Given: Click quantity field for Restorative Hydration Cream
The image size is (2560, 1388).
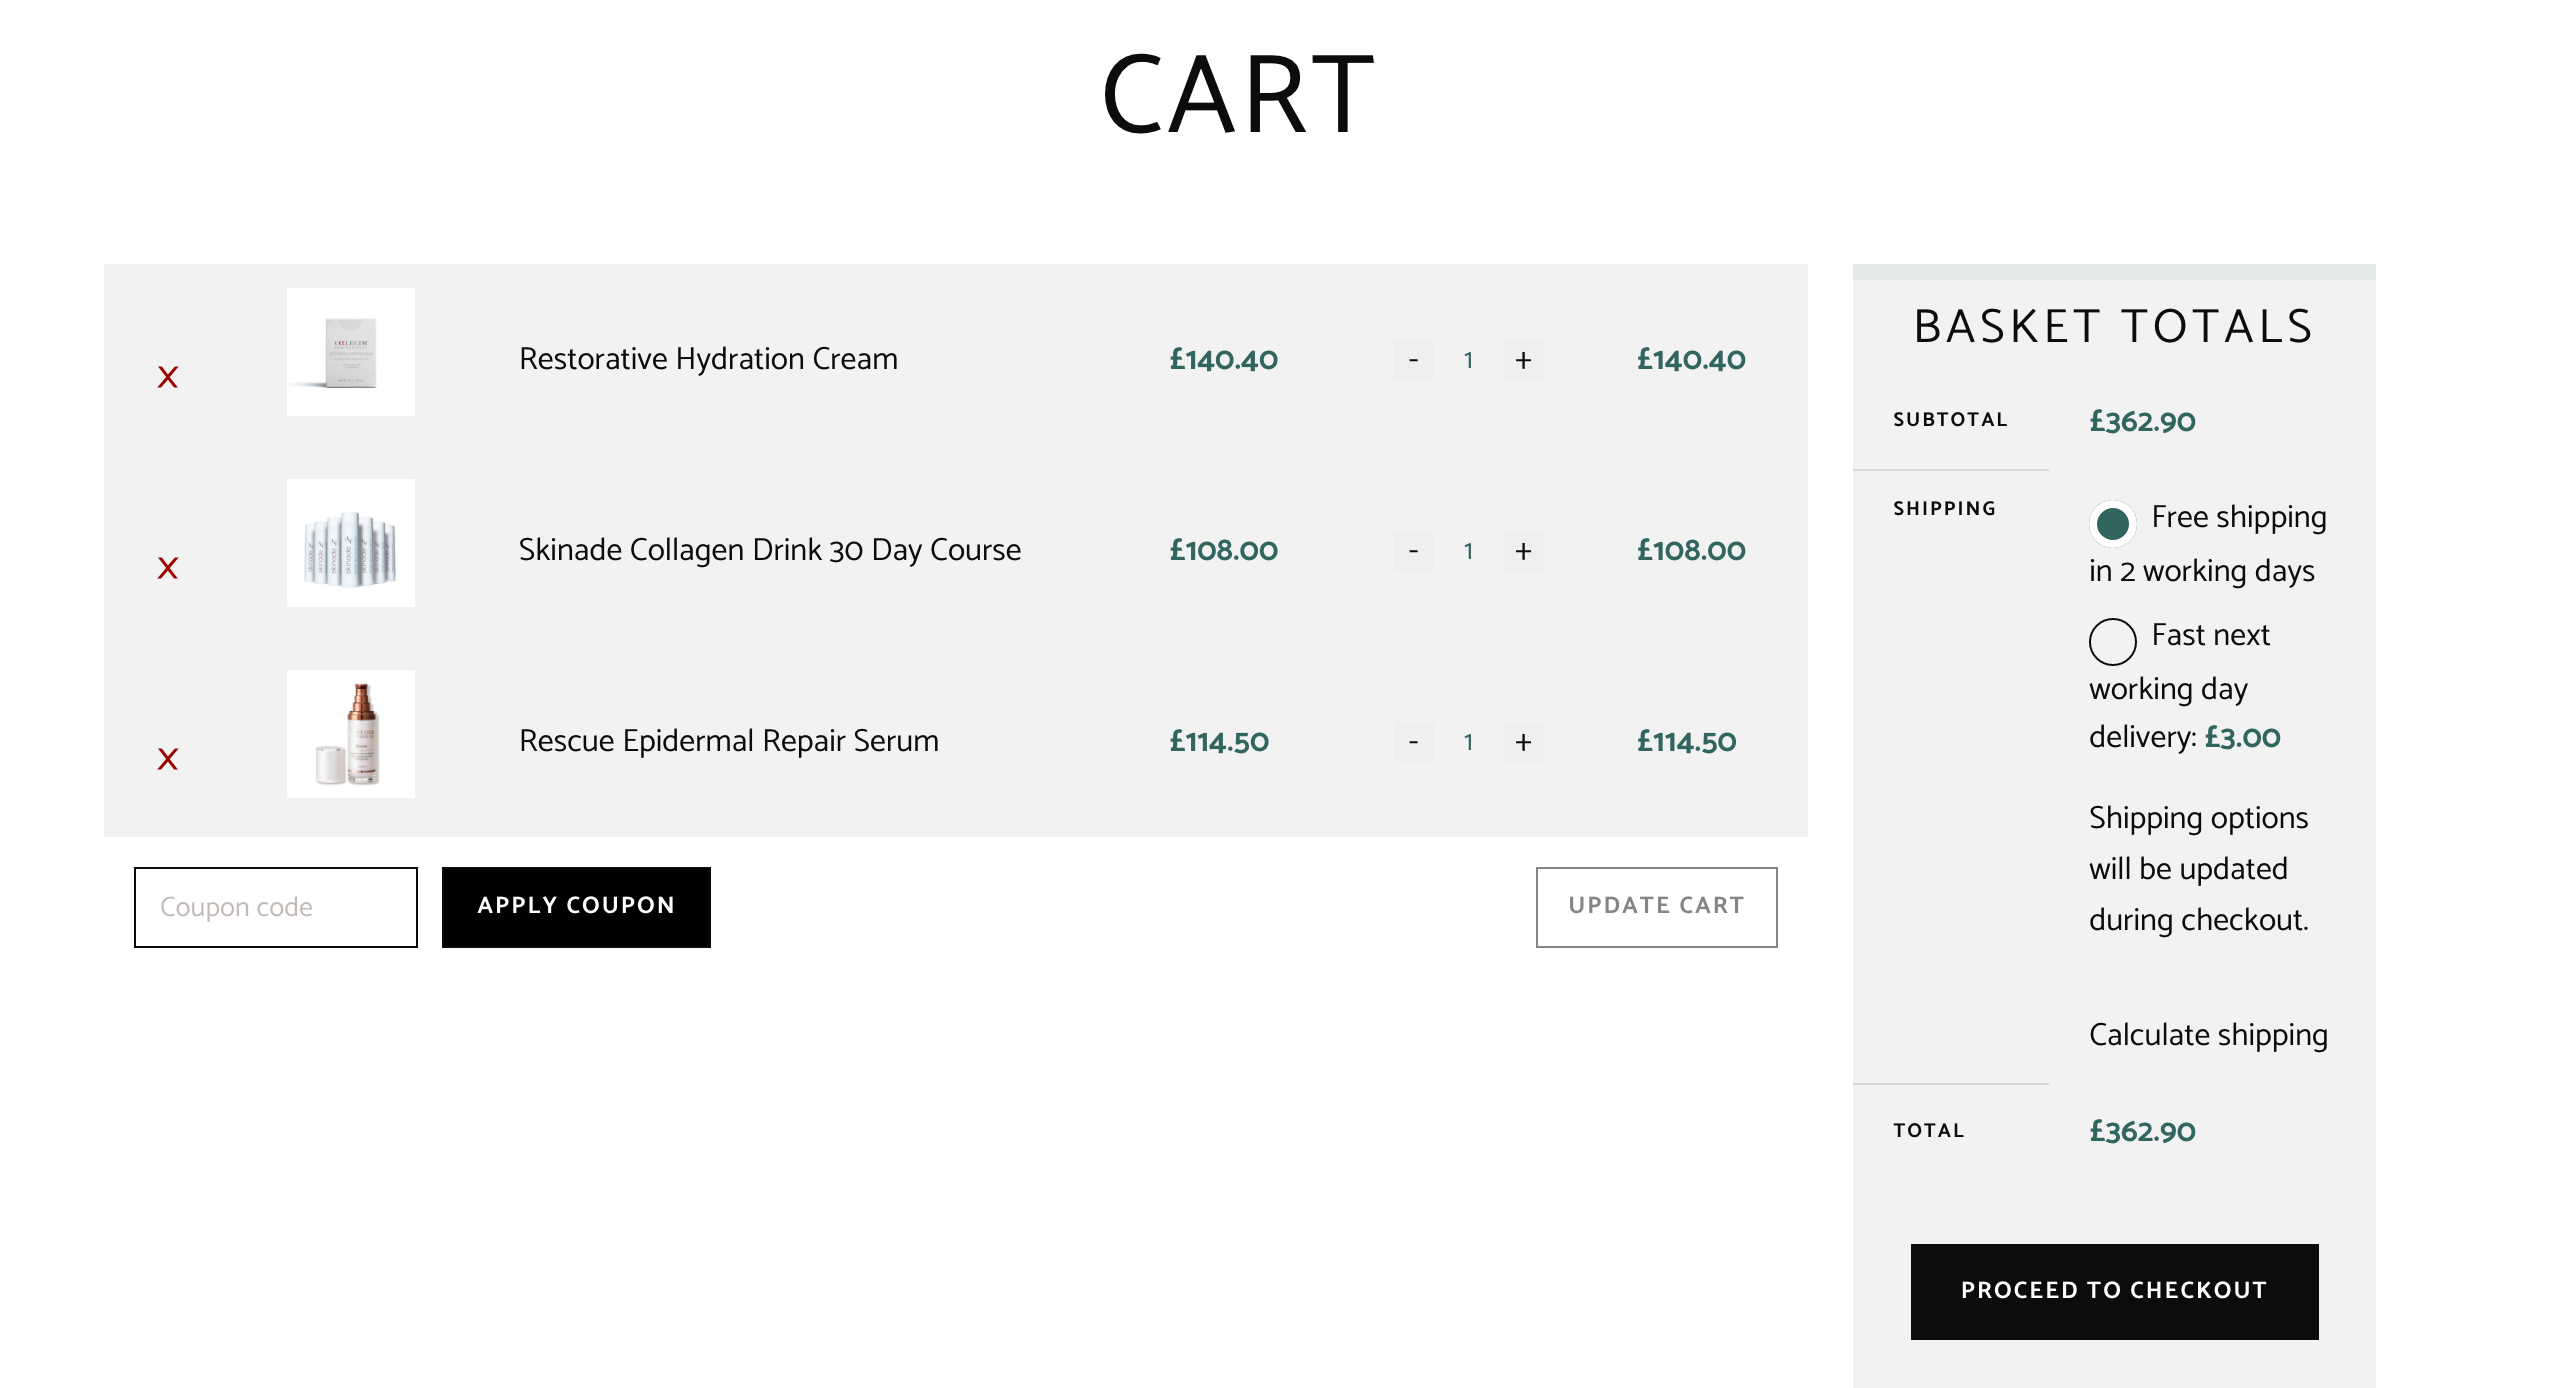Looking at the screenshot, I should [1468, 360].
